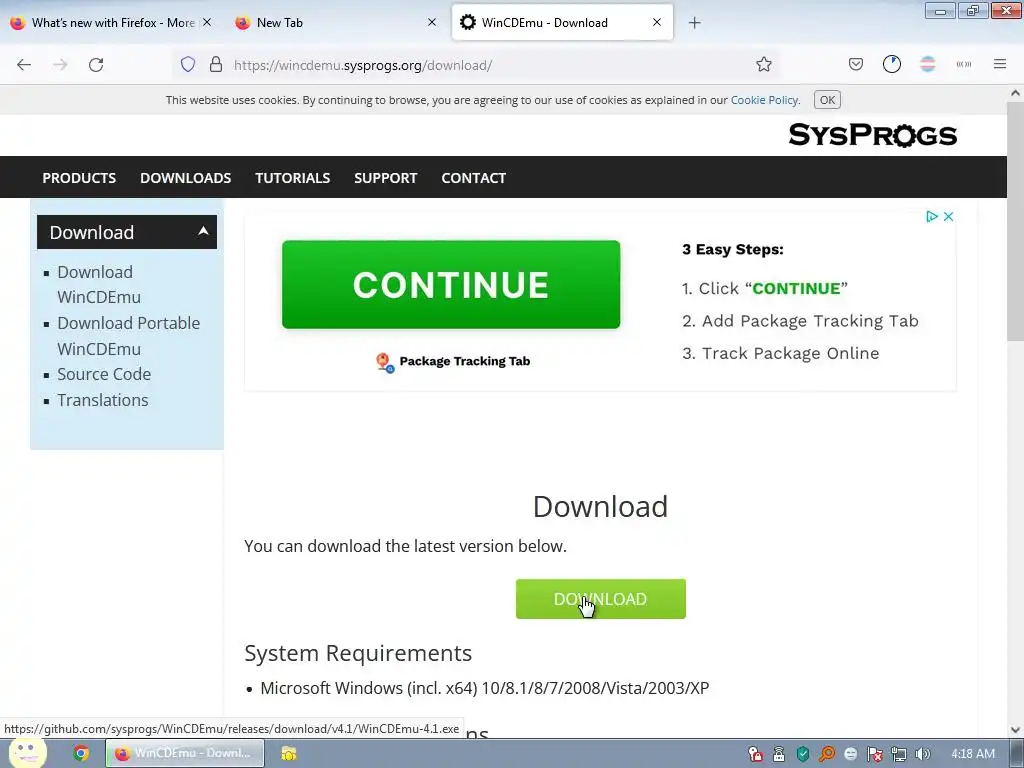Image resolution: width=1024 pixels, height=768 pixels.
Task: Open the Download WinCDEmu sidebar link
Action: [x=99, y=285]
